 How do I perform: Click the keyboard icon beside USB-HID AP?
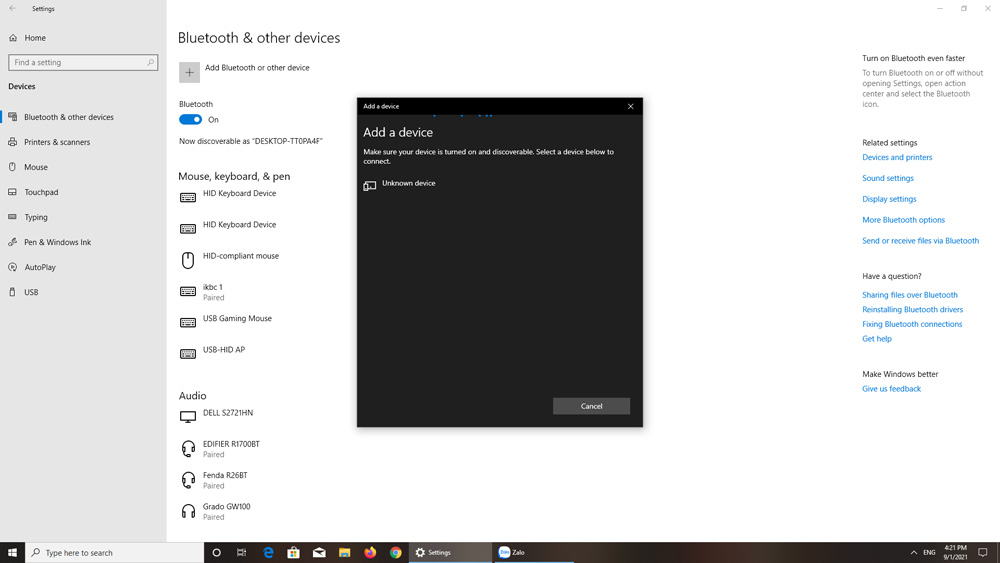click(188, 354)
